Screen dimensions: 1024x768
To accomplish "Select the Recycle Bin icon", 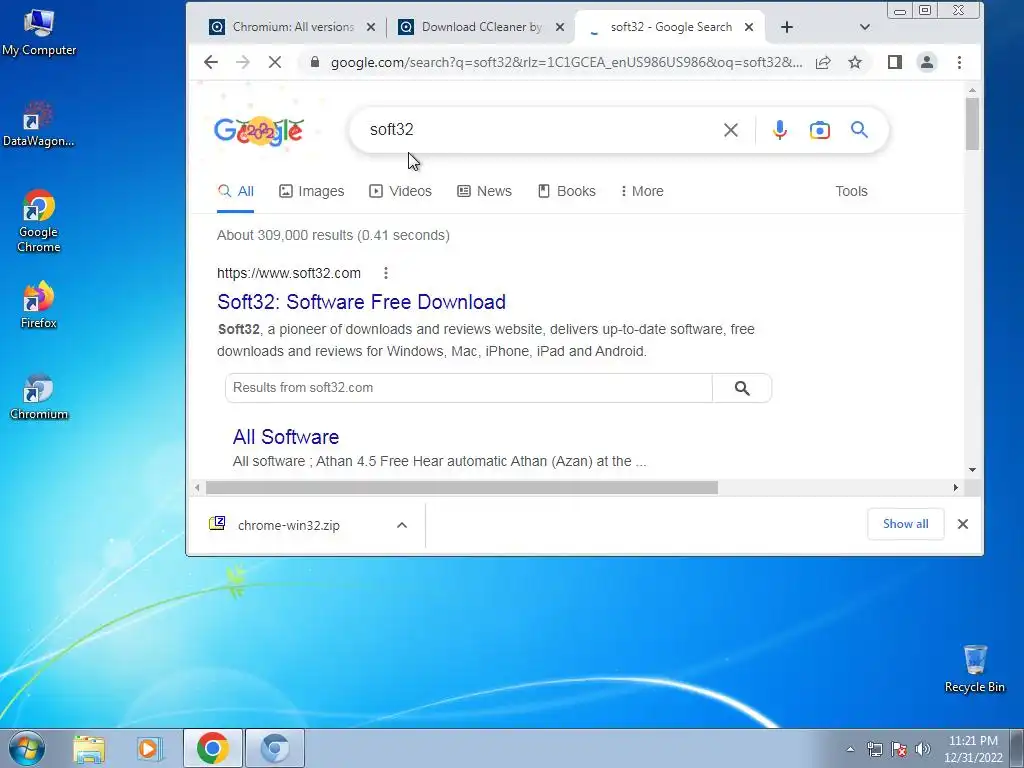I will [974, 669].
